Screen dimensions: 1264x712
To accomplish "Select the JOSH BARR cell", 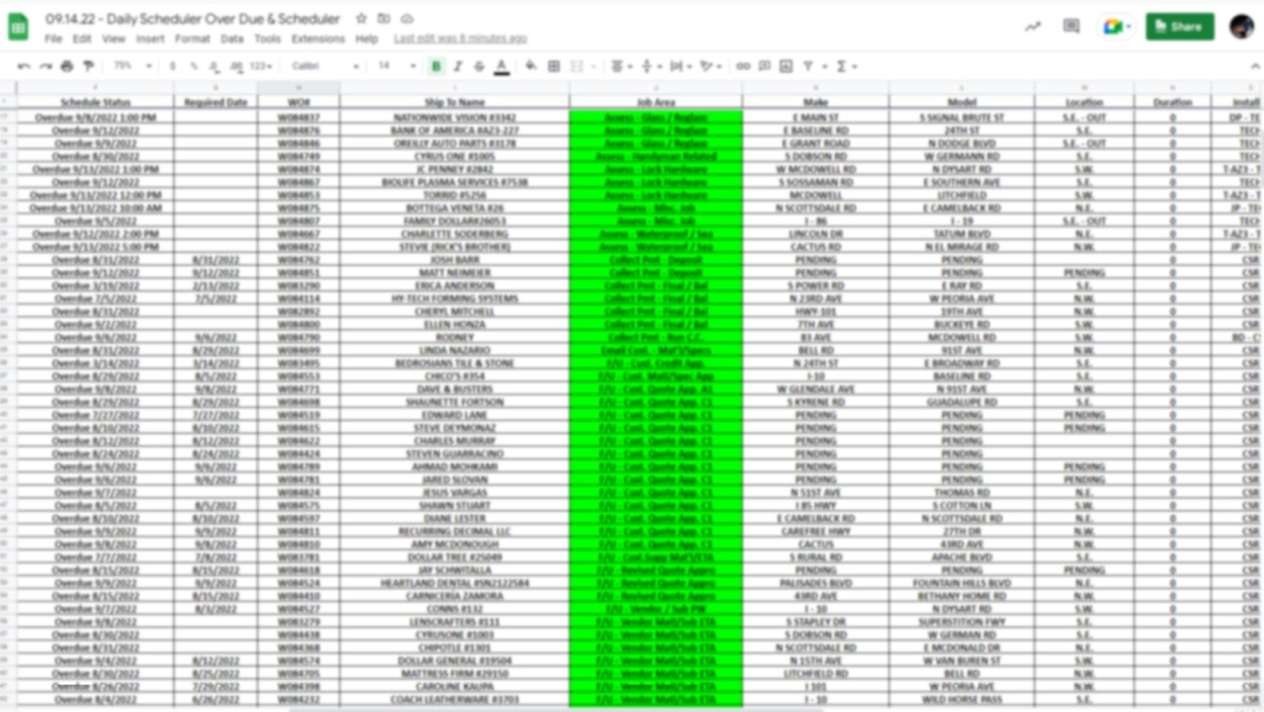I will tap(455, 260).
